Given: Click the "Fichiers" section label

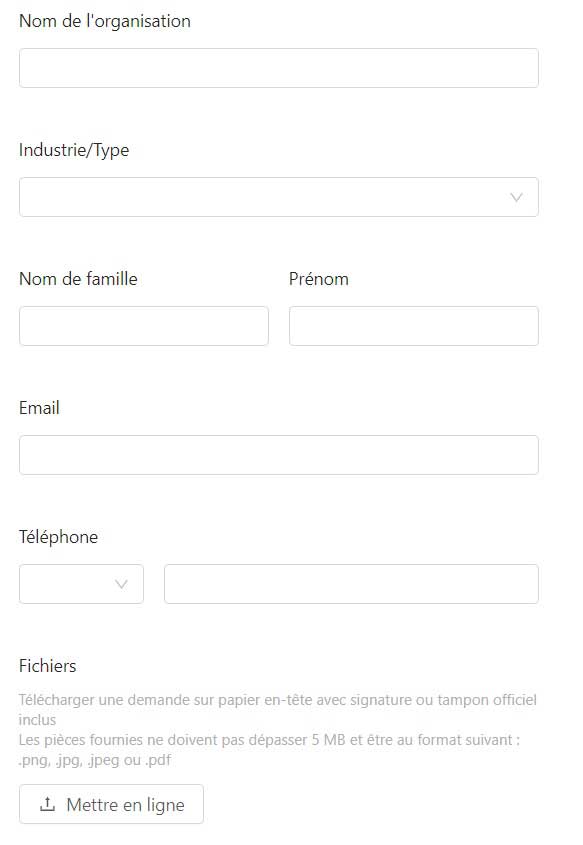Looking at the screenshot, I should tap(48, 666).
